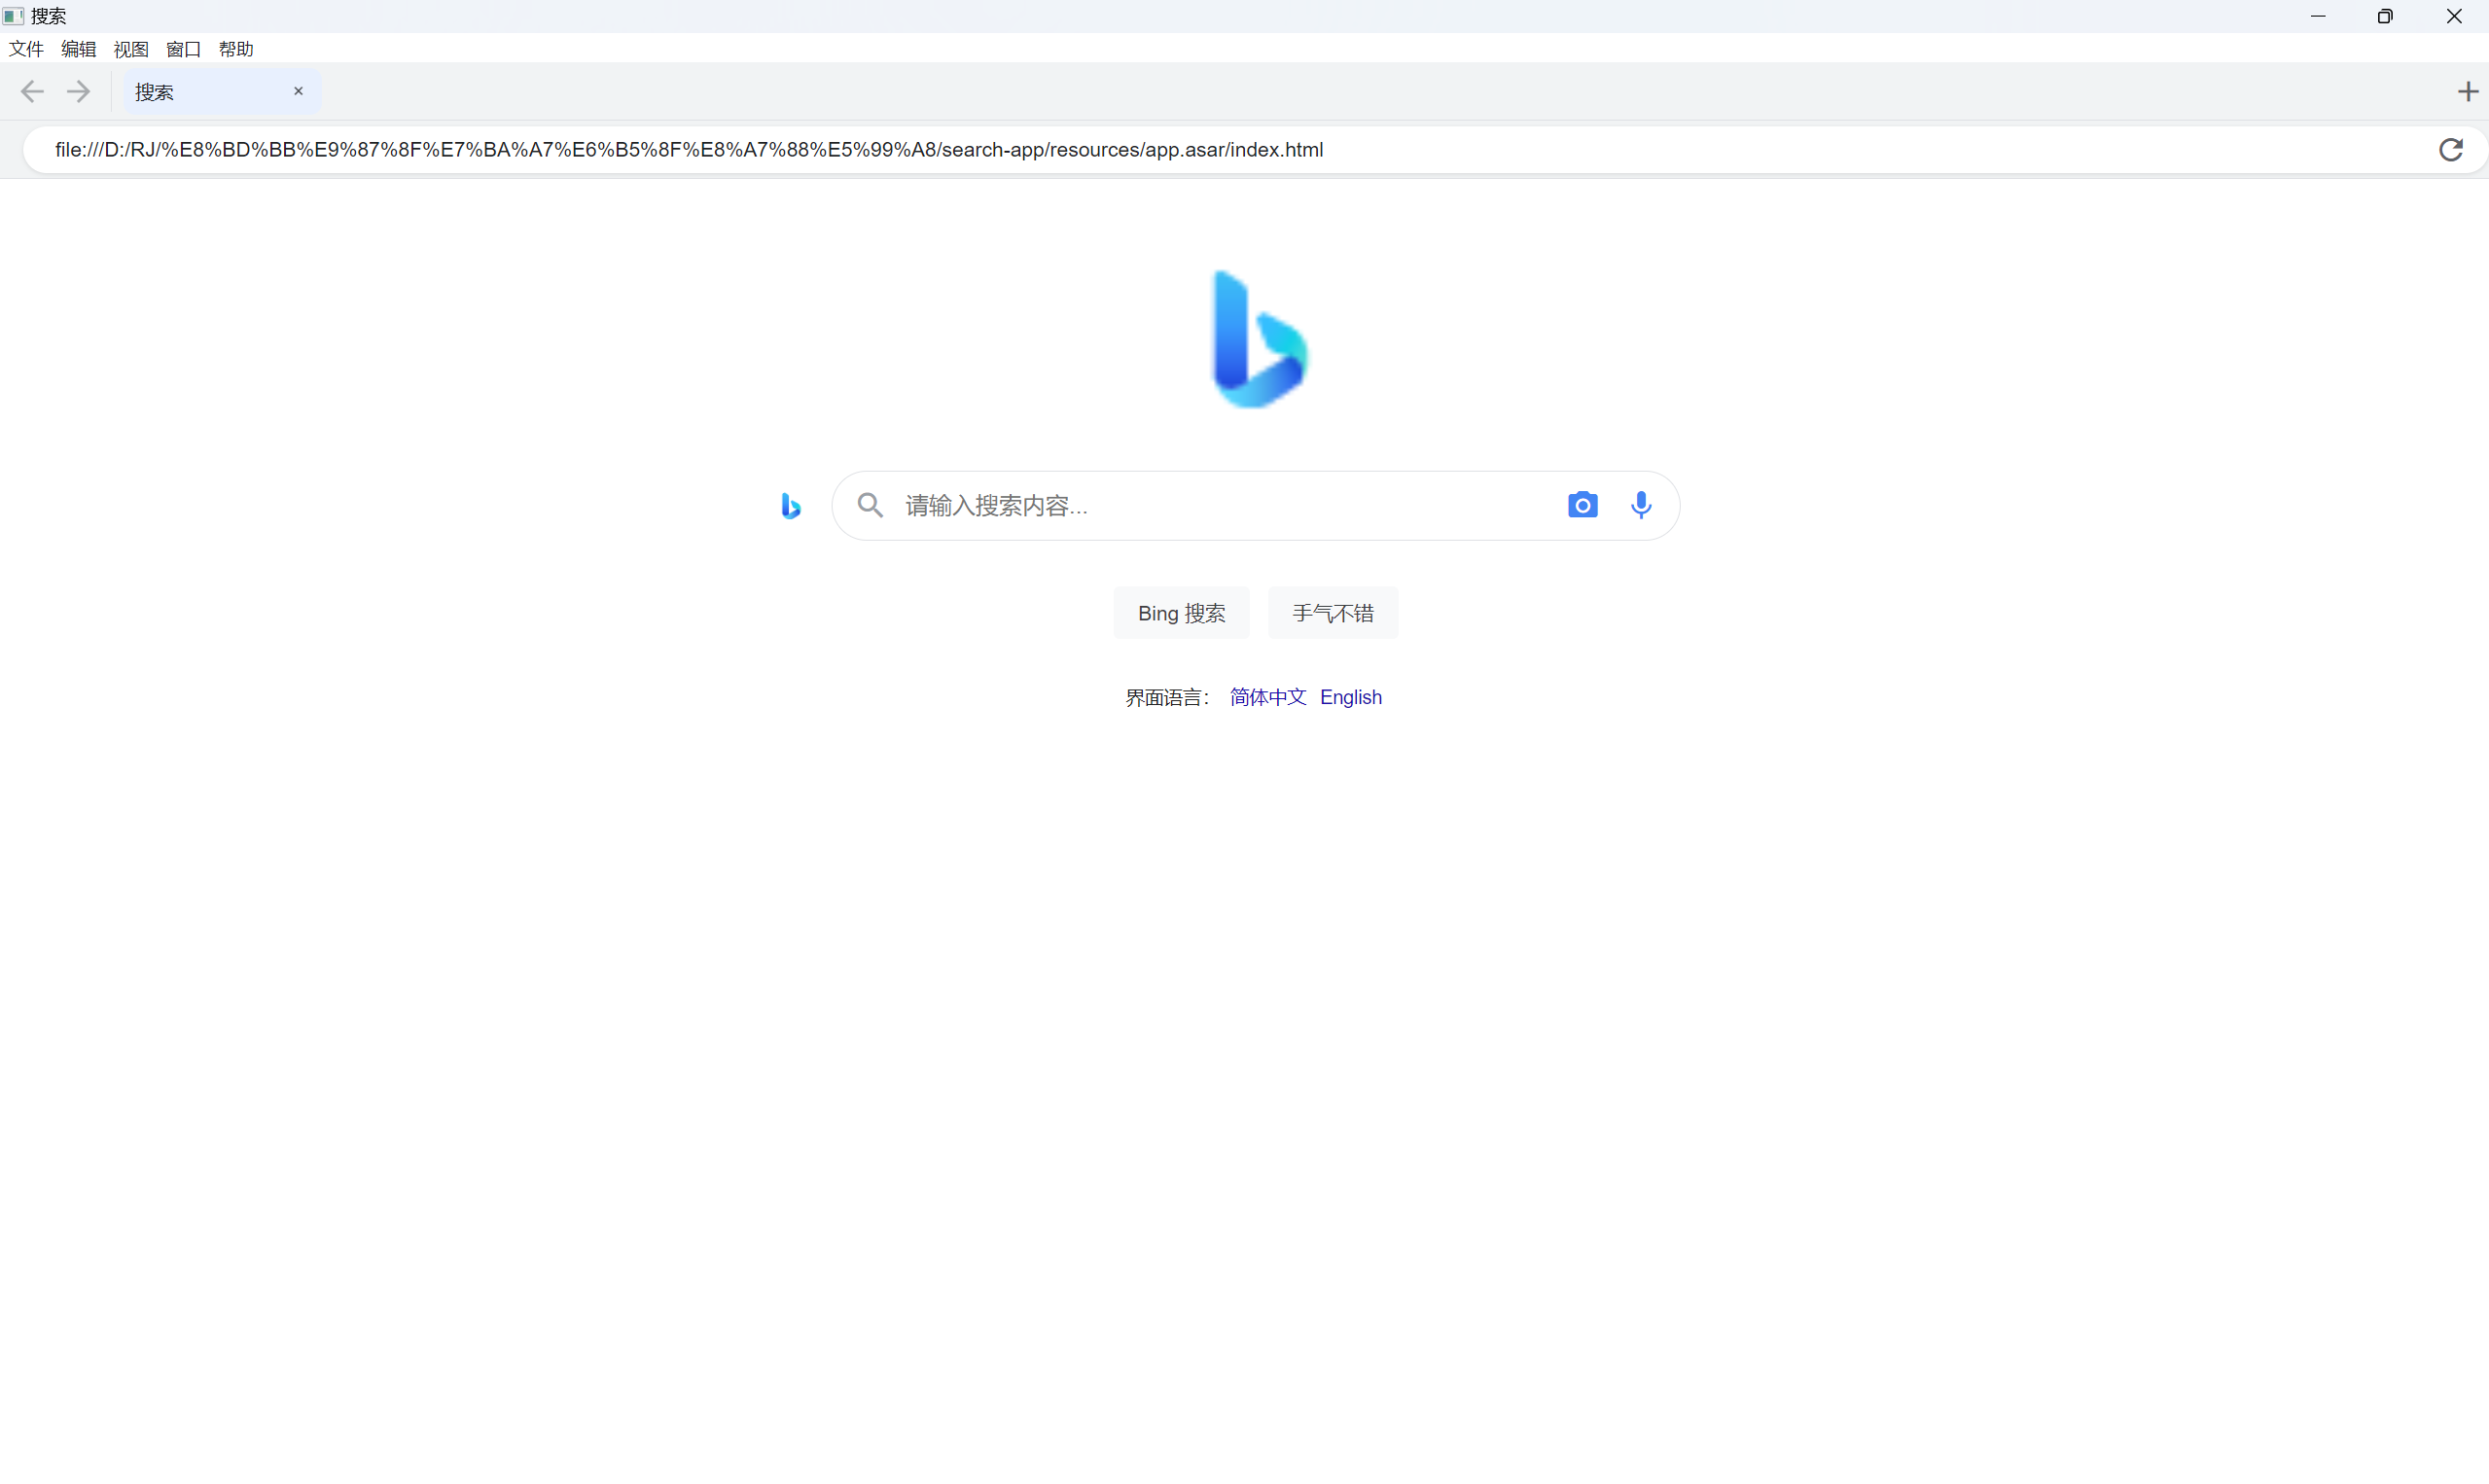The image size is (2489, 1484).
Task: Click the forward navigation arrow
Action: 79,92
